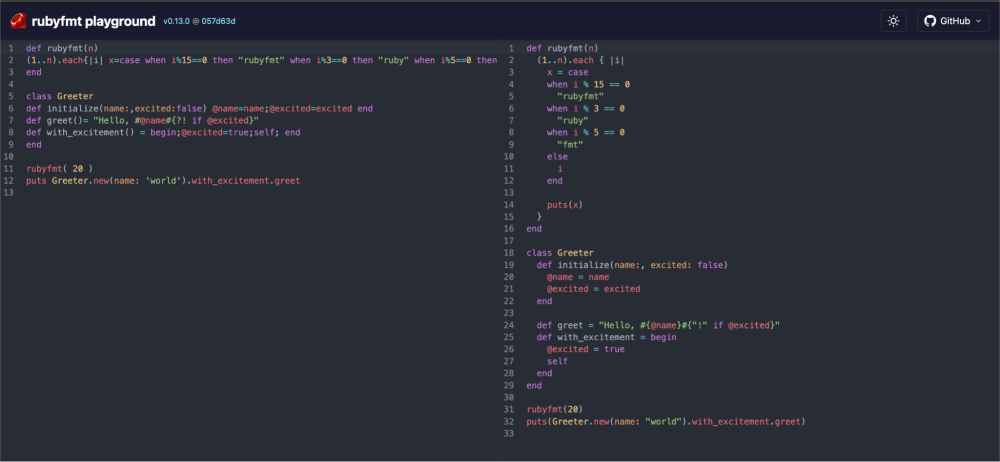The height and width of the screenshot is (462, 1000).
Task: Click the "else" keyword in output
Action: pos(557,156)
